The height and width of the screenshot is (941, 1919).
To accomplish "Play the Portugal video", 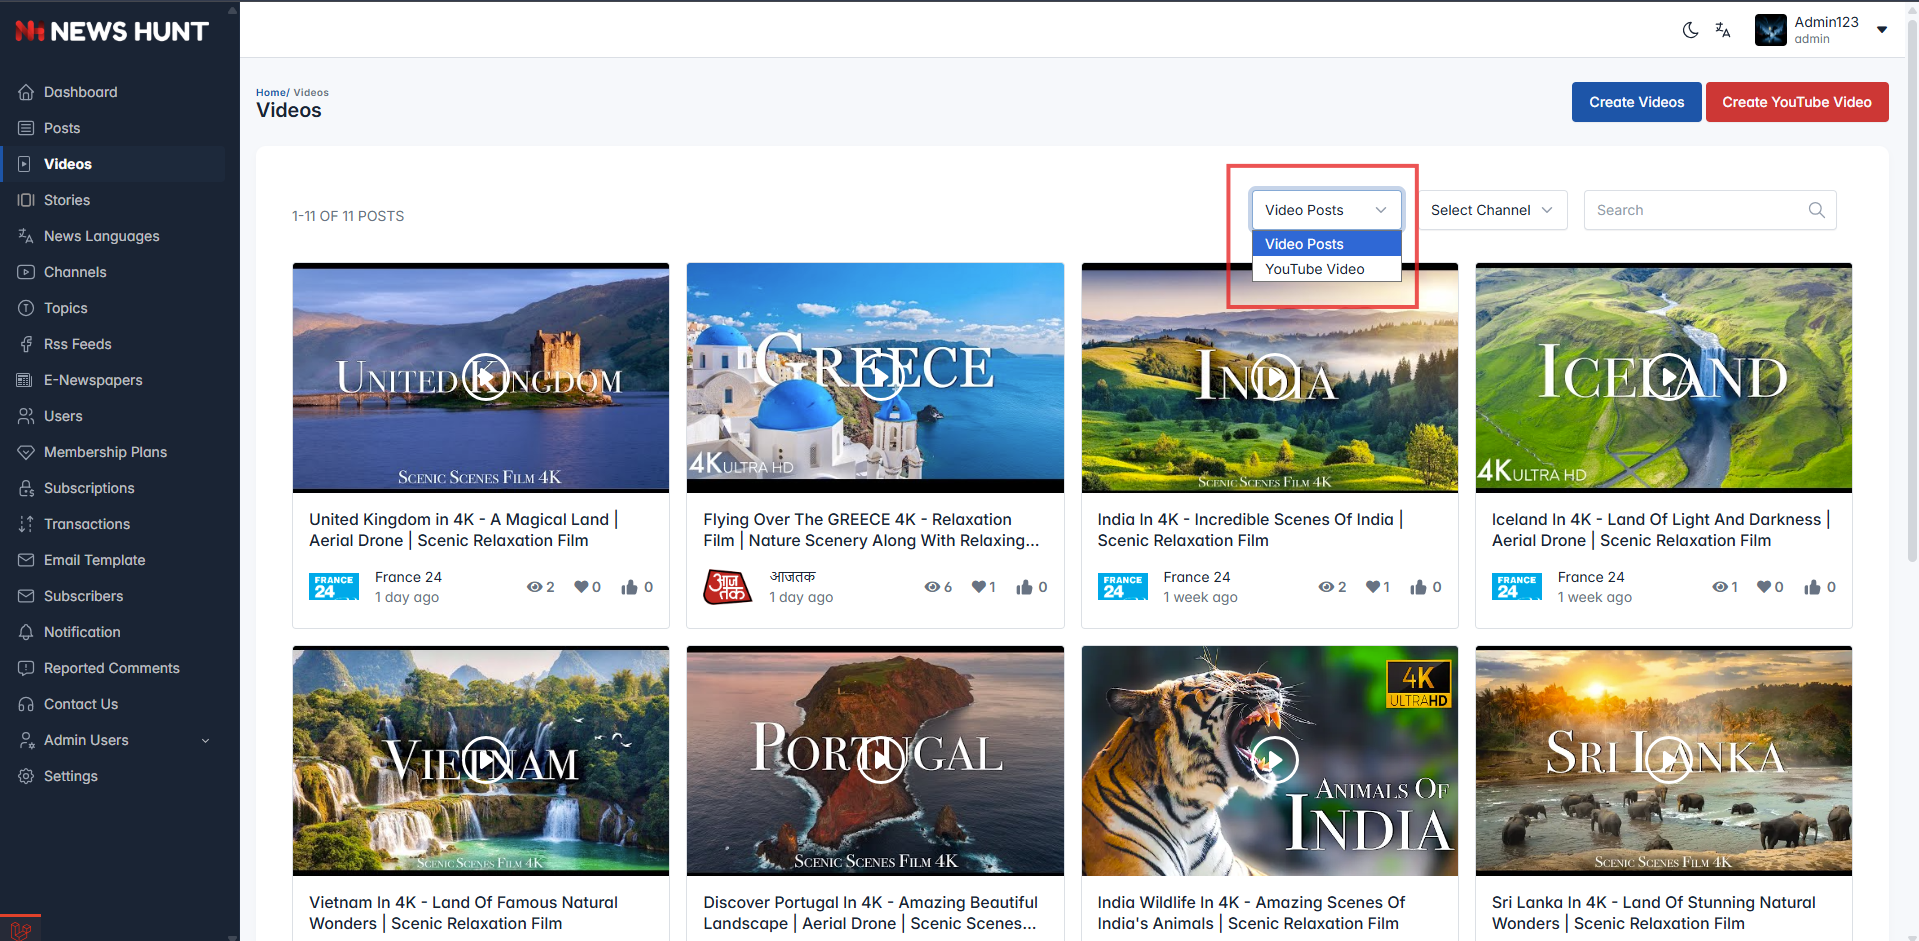I will (x=880, y=760).
